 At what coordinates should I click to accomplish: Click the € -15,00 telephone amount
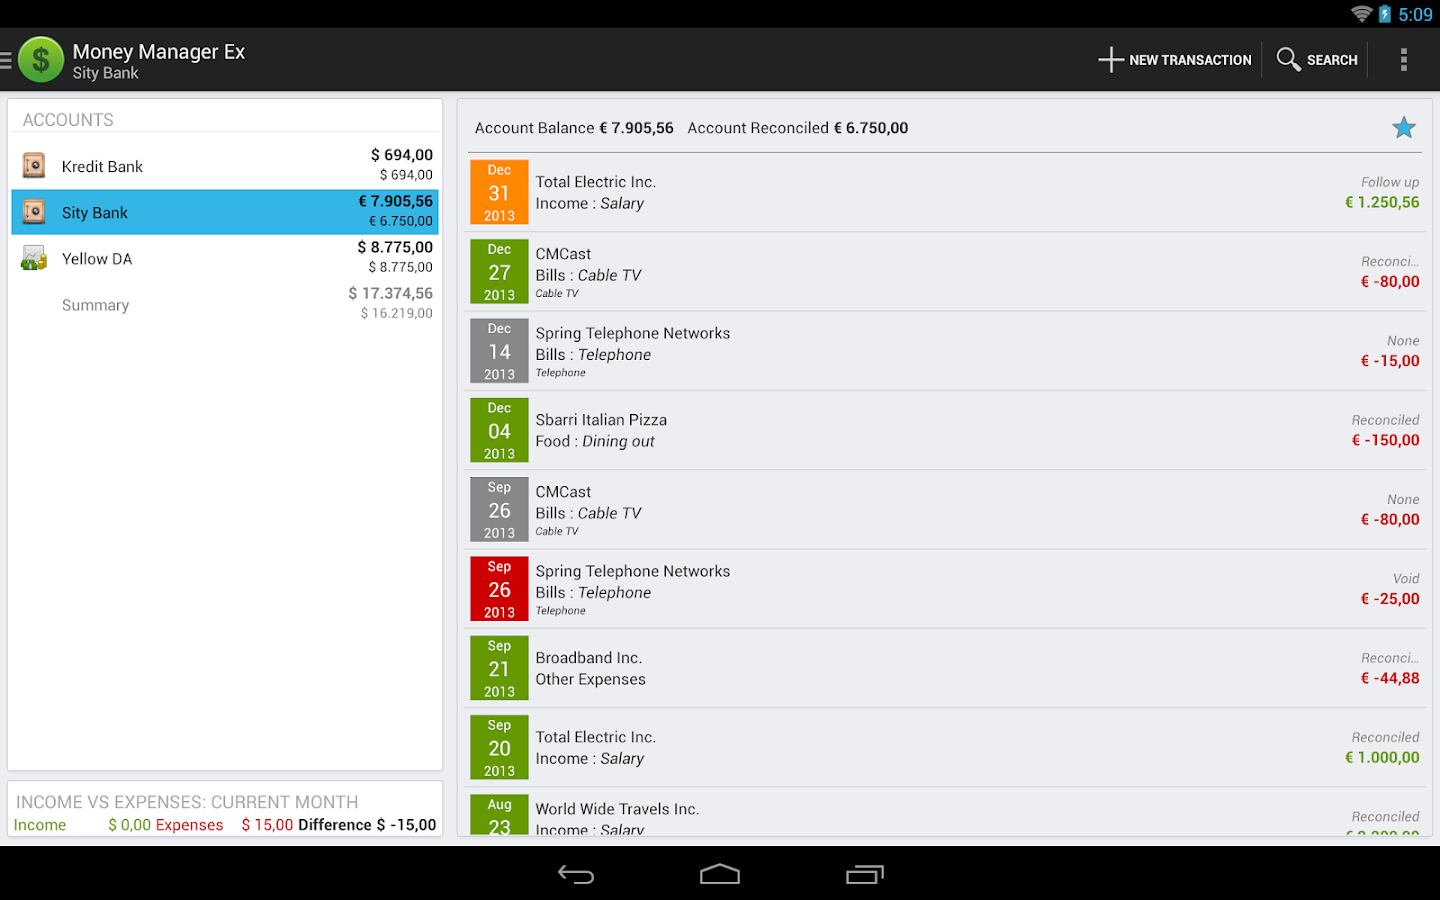[1390, 361]
